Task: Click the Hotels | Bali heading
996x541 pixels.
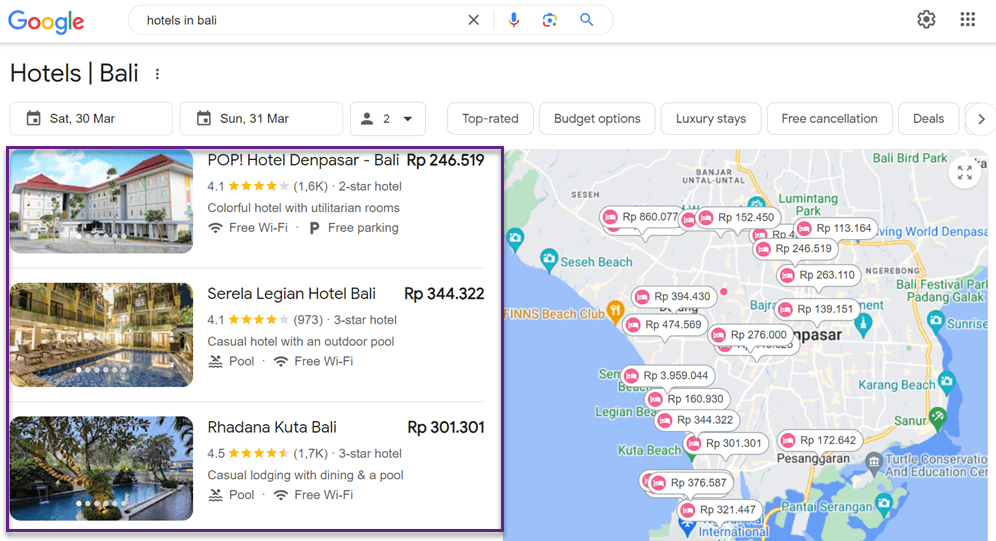Action: coord(74,74)
